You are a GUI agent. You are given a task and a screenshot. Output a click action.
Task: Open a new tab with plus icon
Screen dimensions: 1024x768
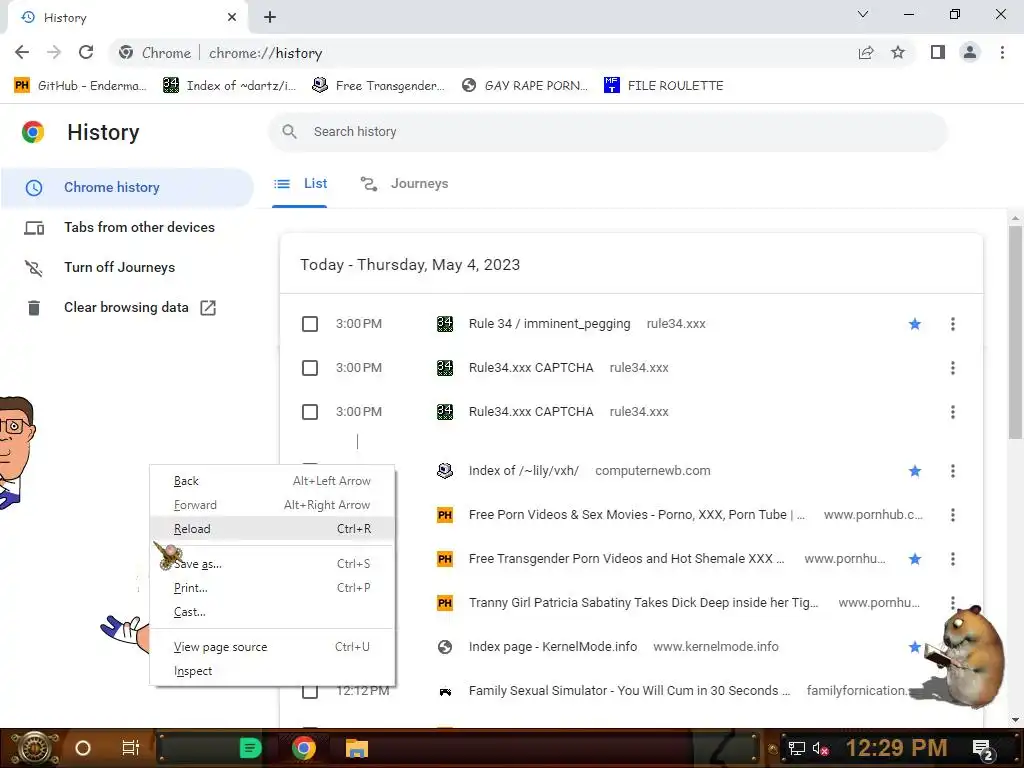pyautogui.click(x=270, y=17)
